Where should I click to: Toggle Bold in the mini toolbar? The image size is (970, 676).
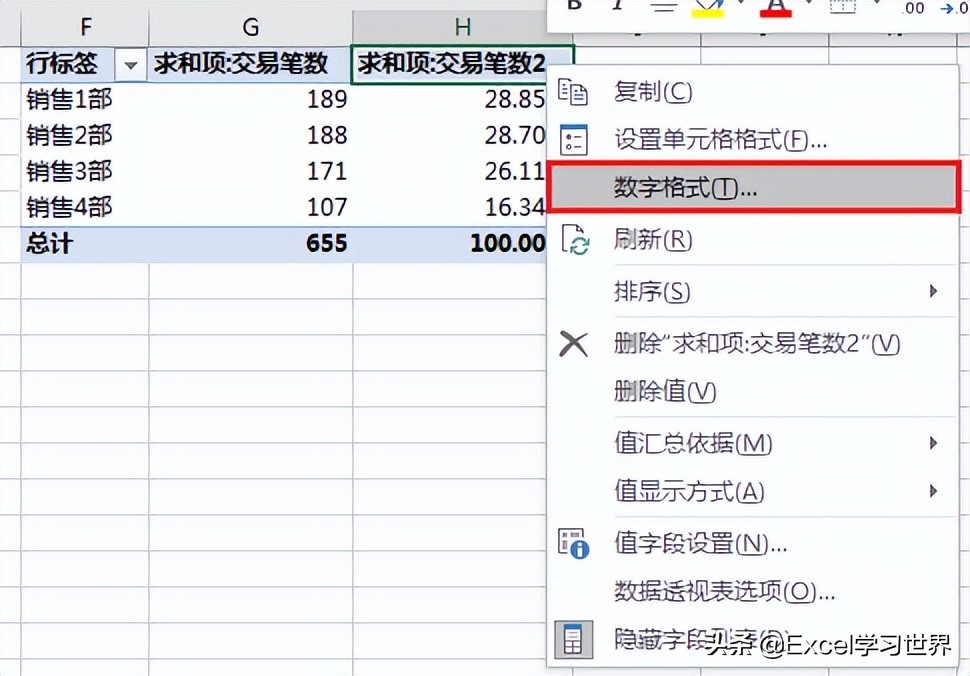[x=574, y=5]
